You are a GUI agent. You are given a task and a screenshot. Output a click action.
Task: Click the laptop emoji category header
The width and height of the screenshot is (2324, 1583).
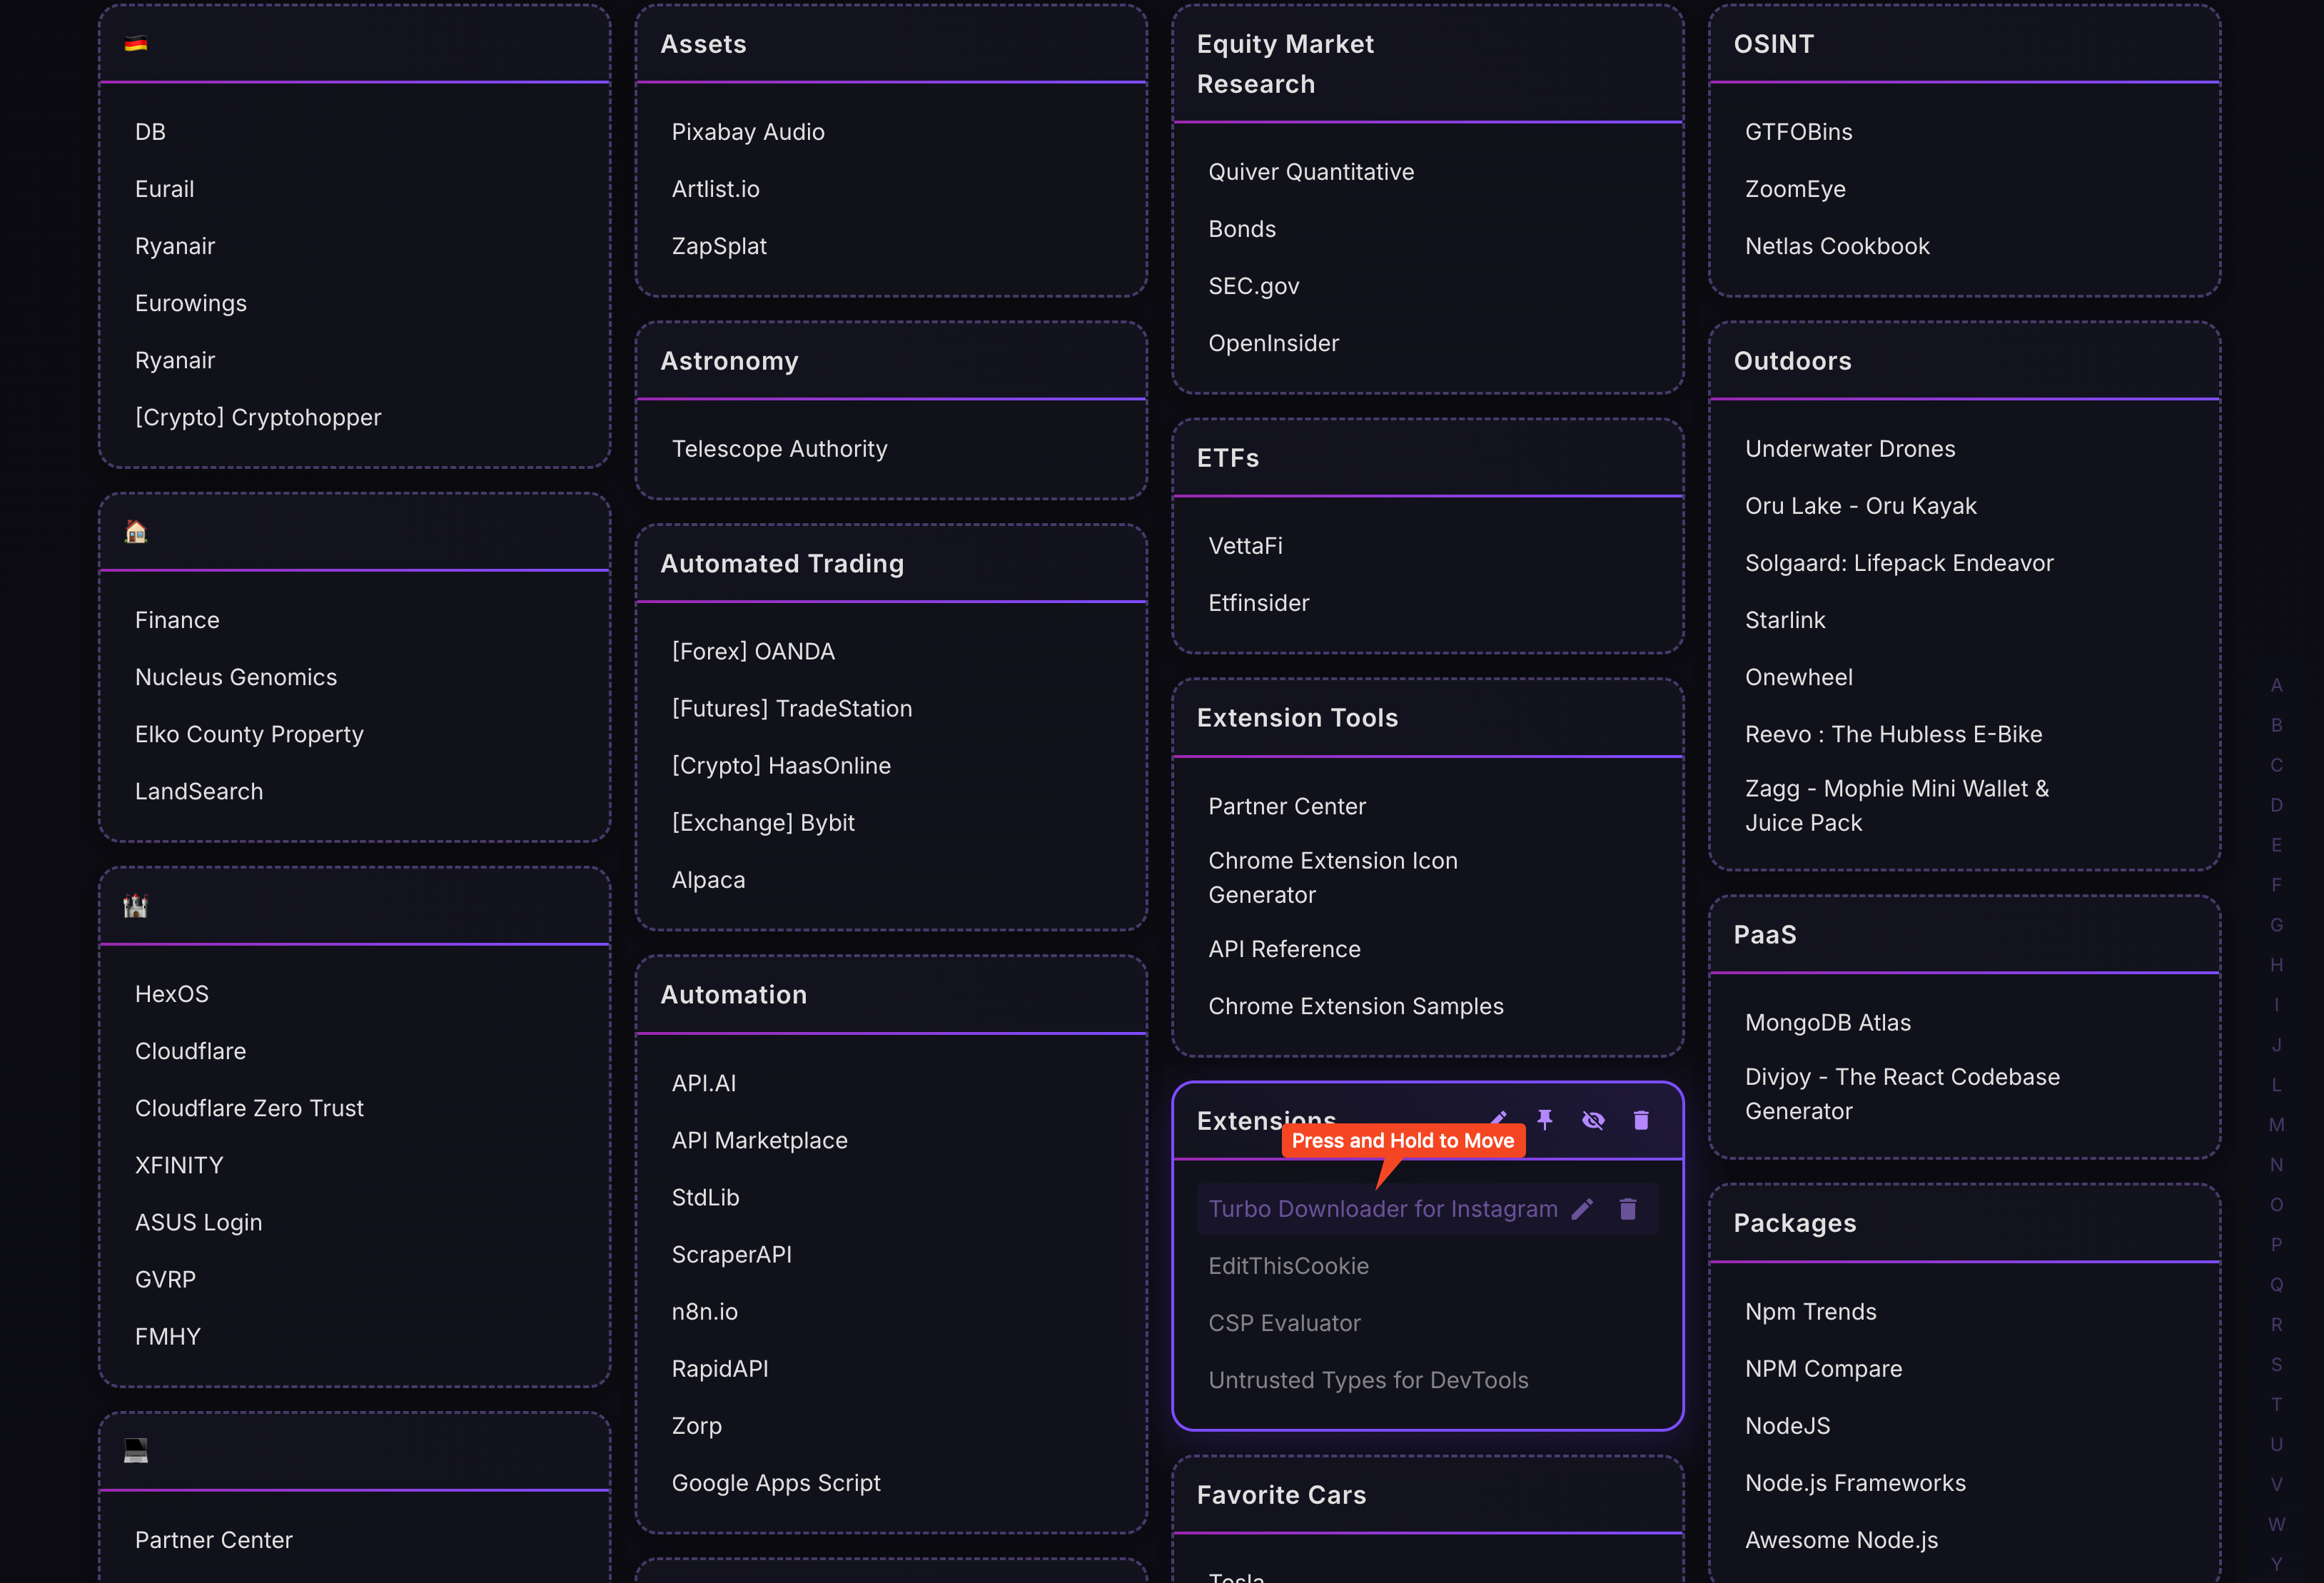(x=136, y=1451)
